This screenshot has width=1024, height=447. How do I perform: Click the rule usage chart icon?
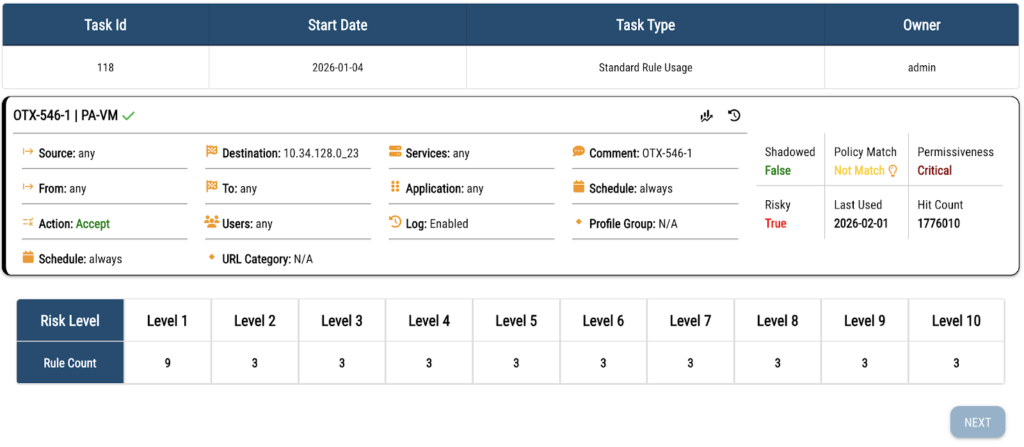[707, 116]
